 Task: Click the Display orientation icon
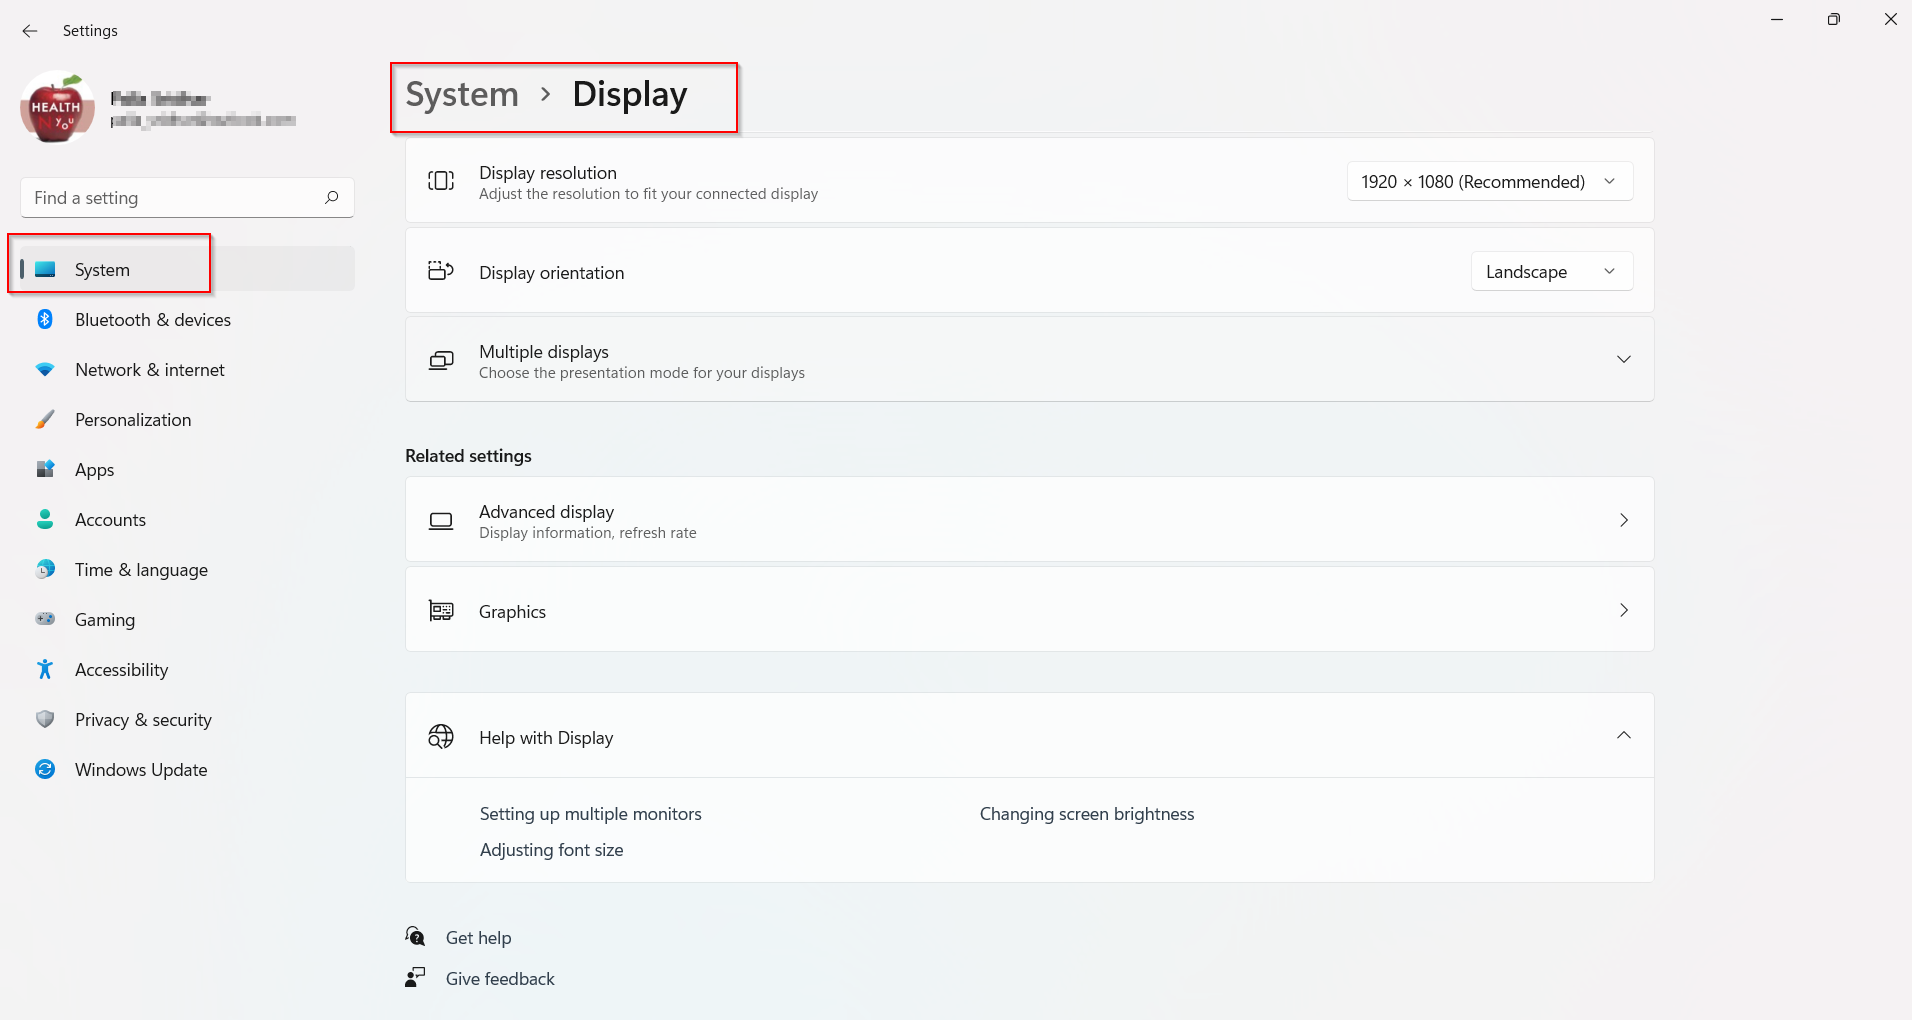[441, 270]
